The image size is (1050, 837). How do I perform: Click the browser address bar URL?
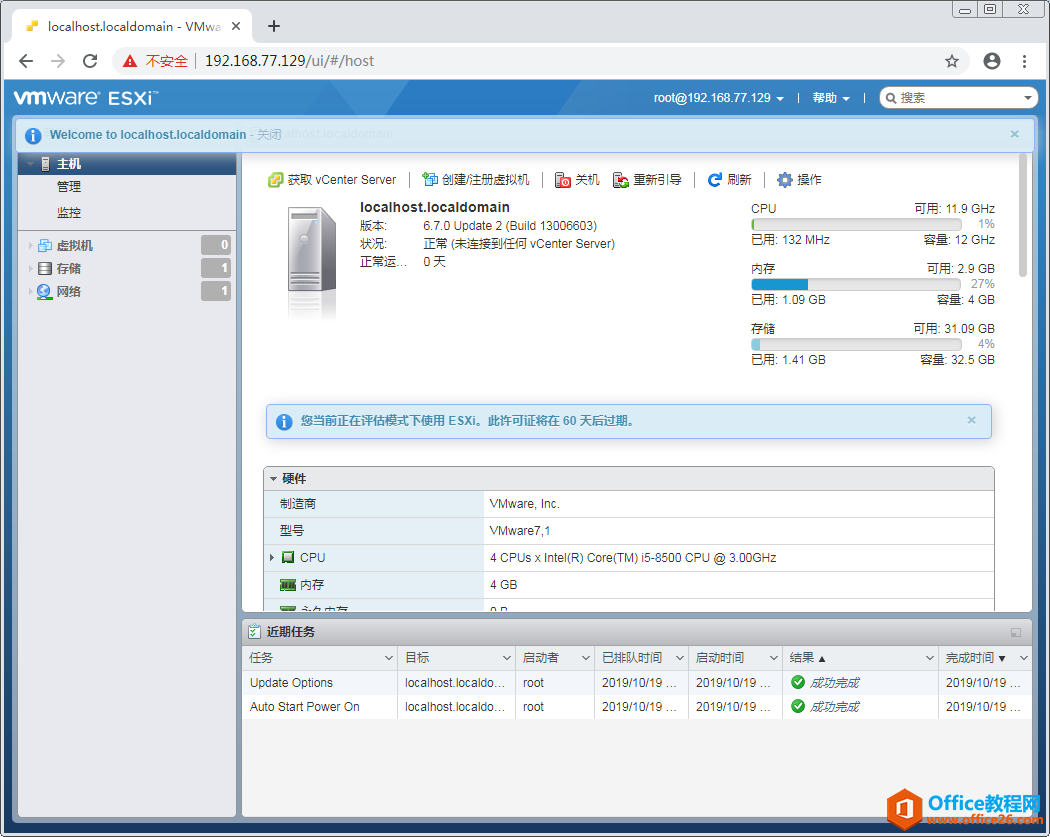pos(289,61)
